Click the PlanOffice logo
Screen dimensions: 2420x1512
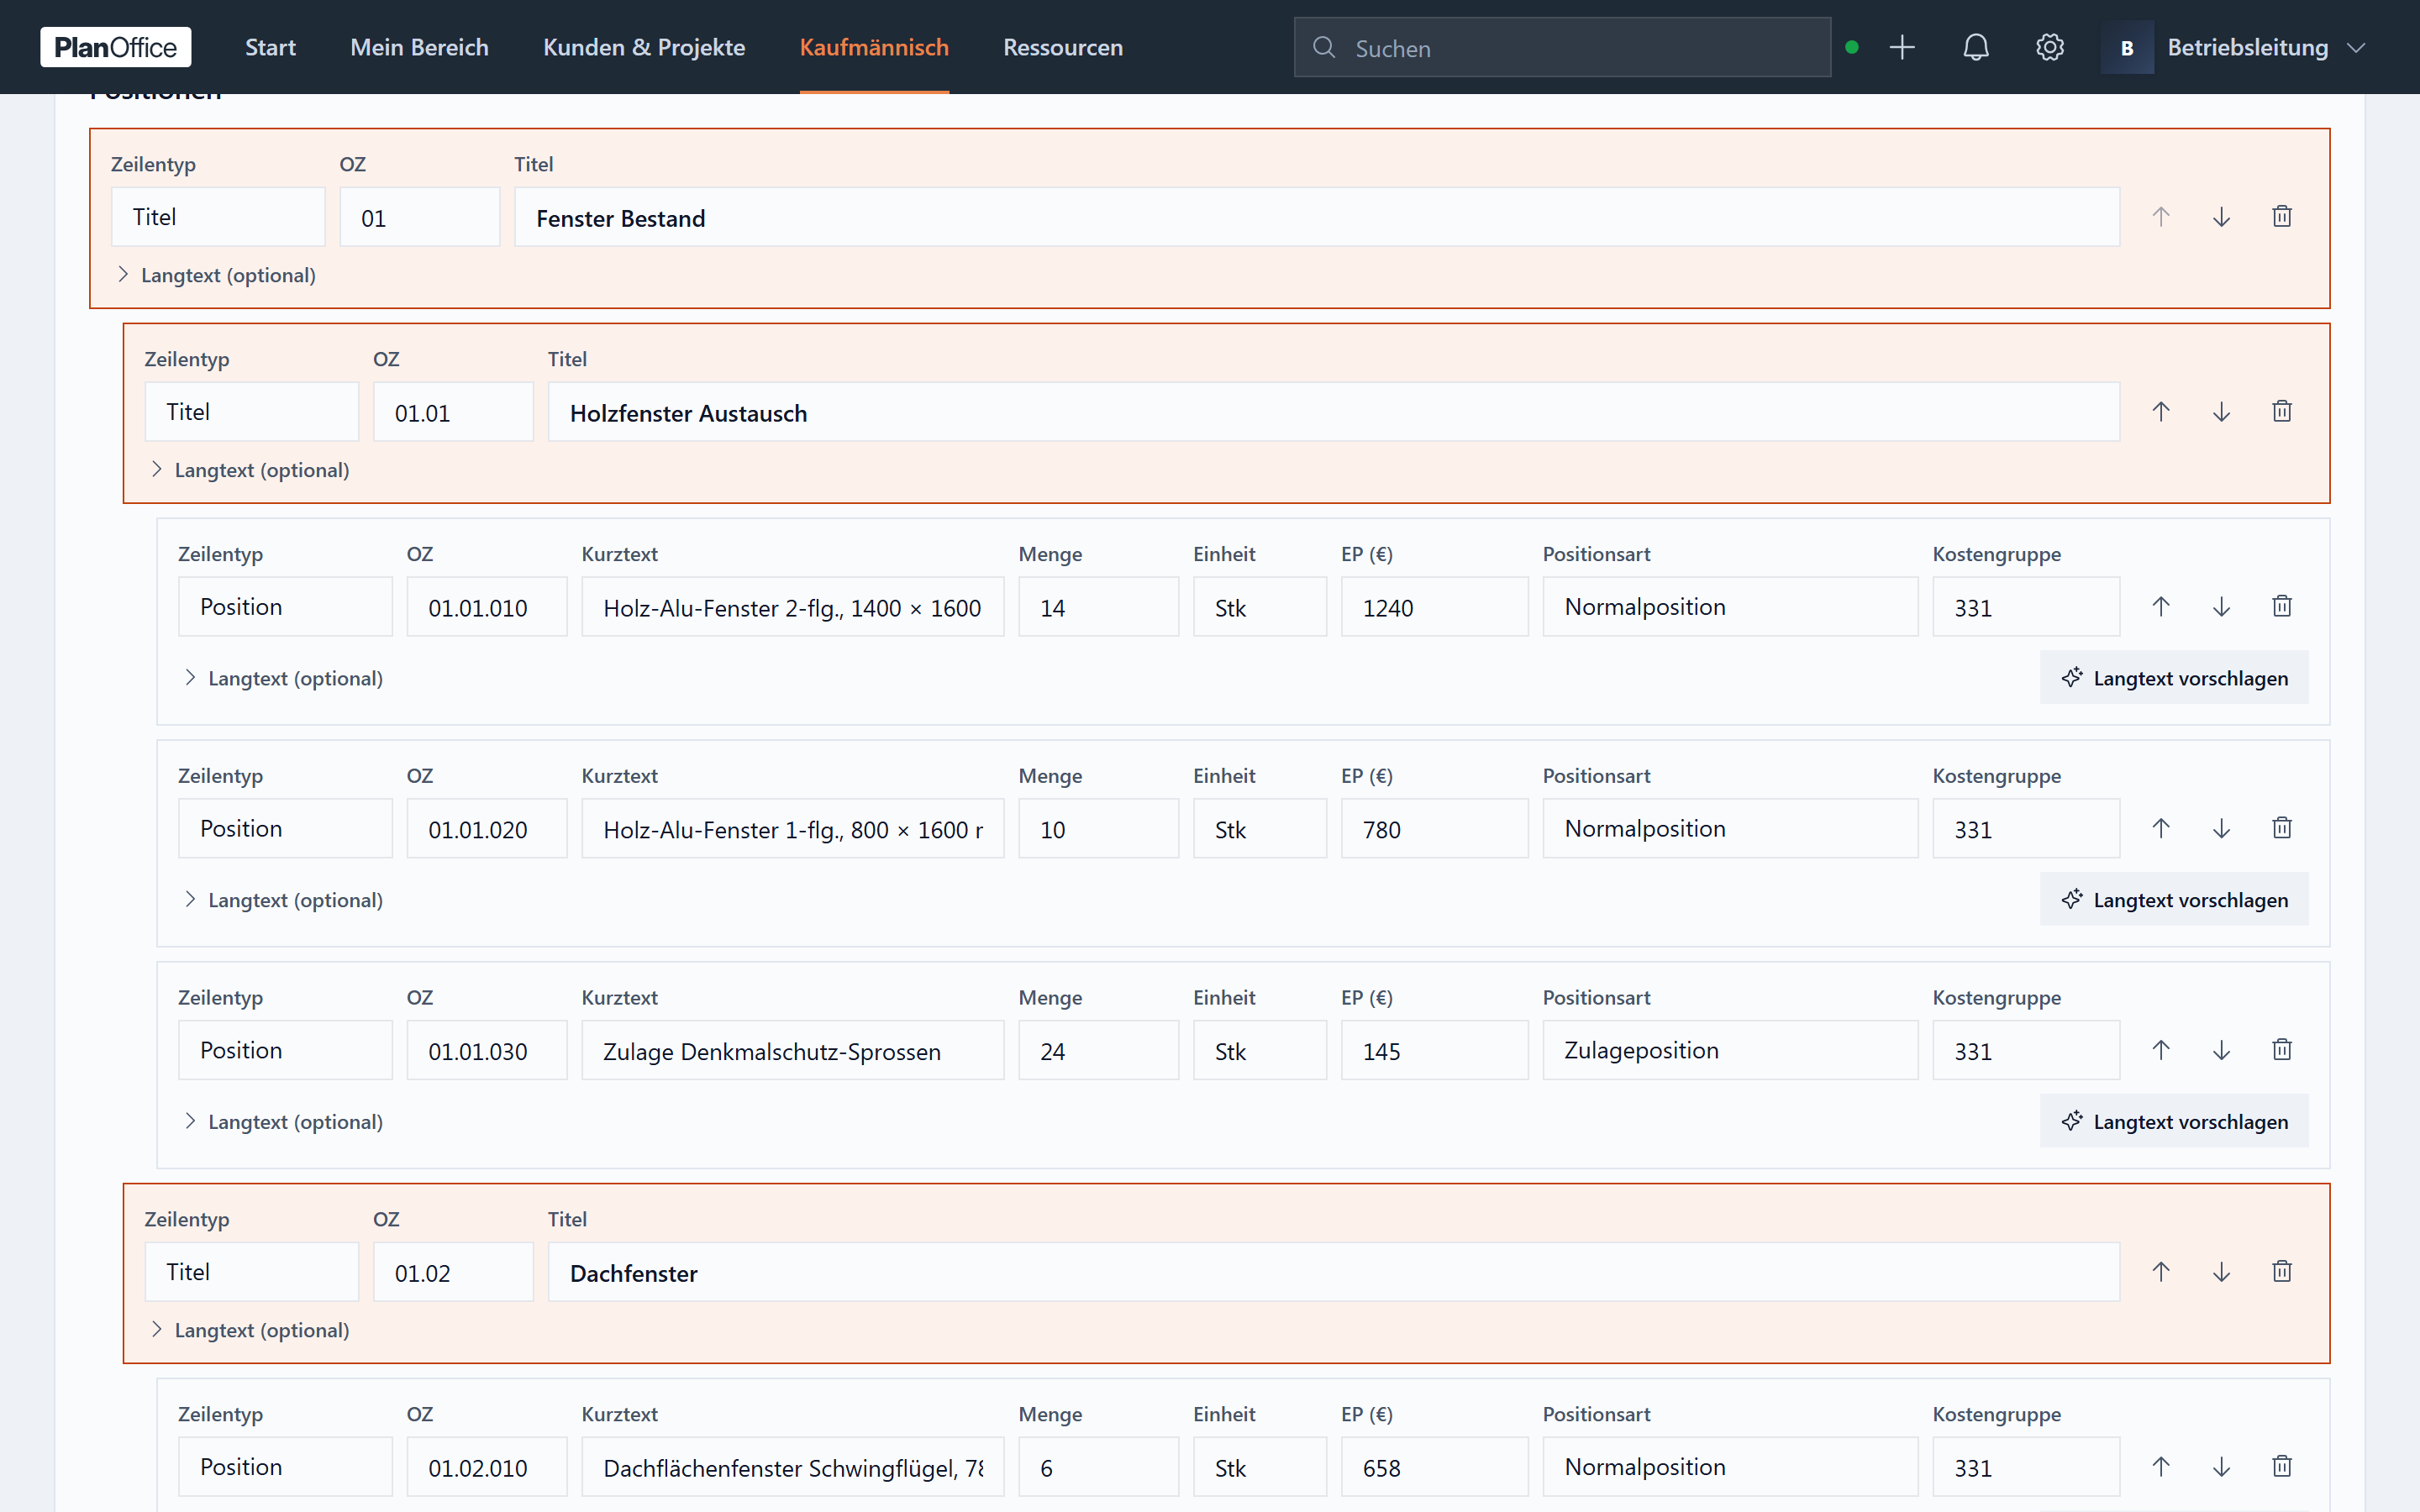(x=116, y=47)
